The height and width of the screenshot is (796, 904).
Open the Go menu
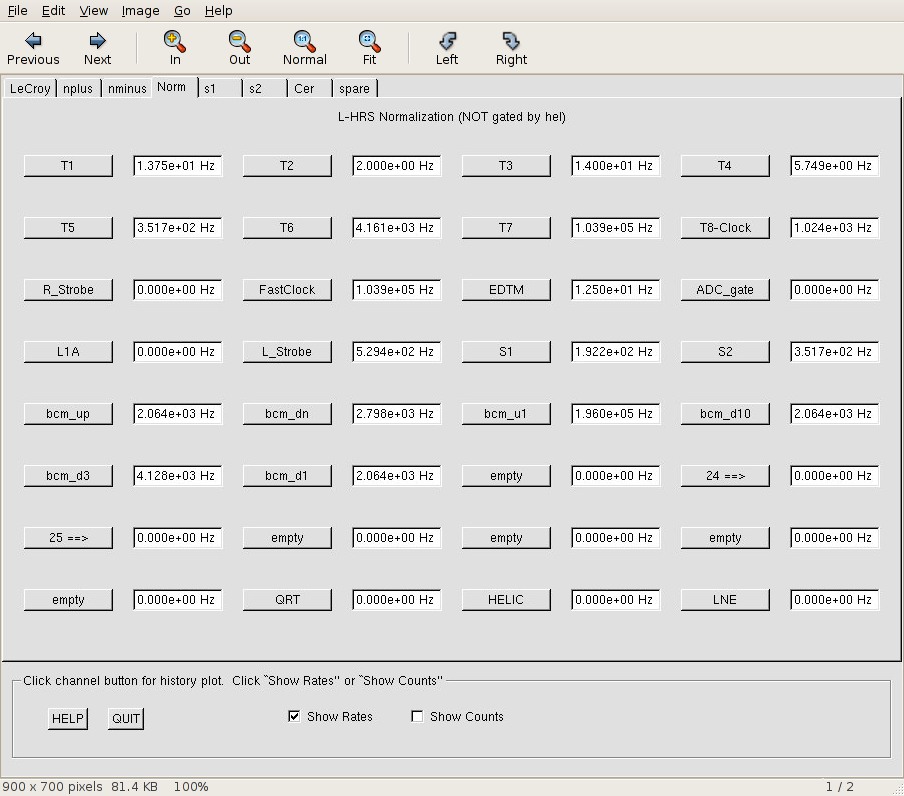(x=182, y=10)
